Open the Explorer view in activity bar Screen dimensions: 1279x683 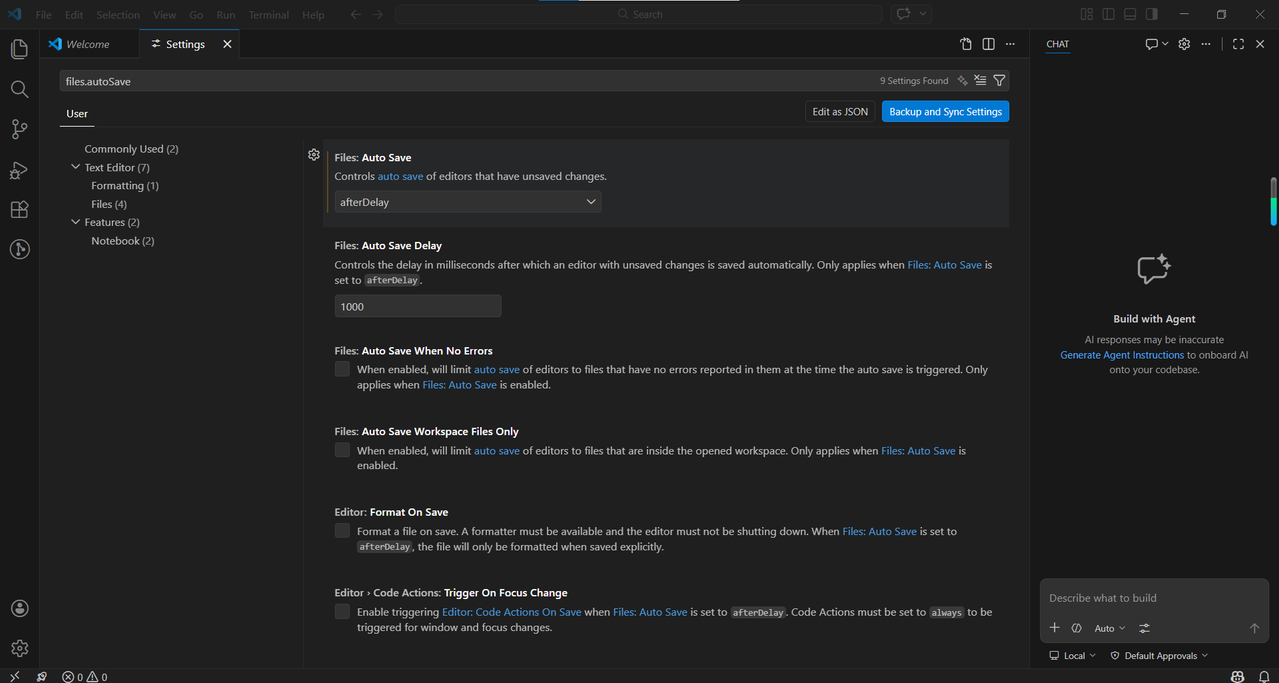tap(19, 49)
